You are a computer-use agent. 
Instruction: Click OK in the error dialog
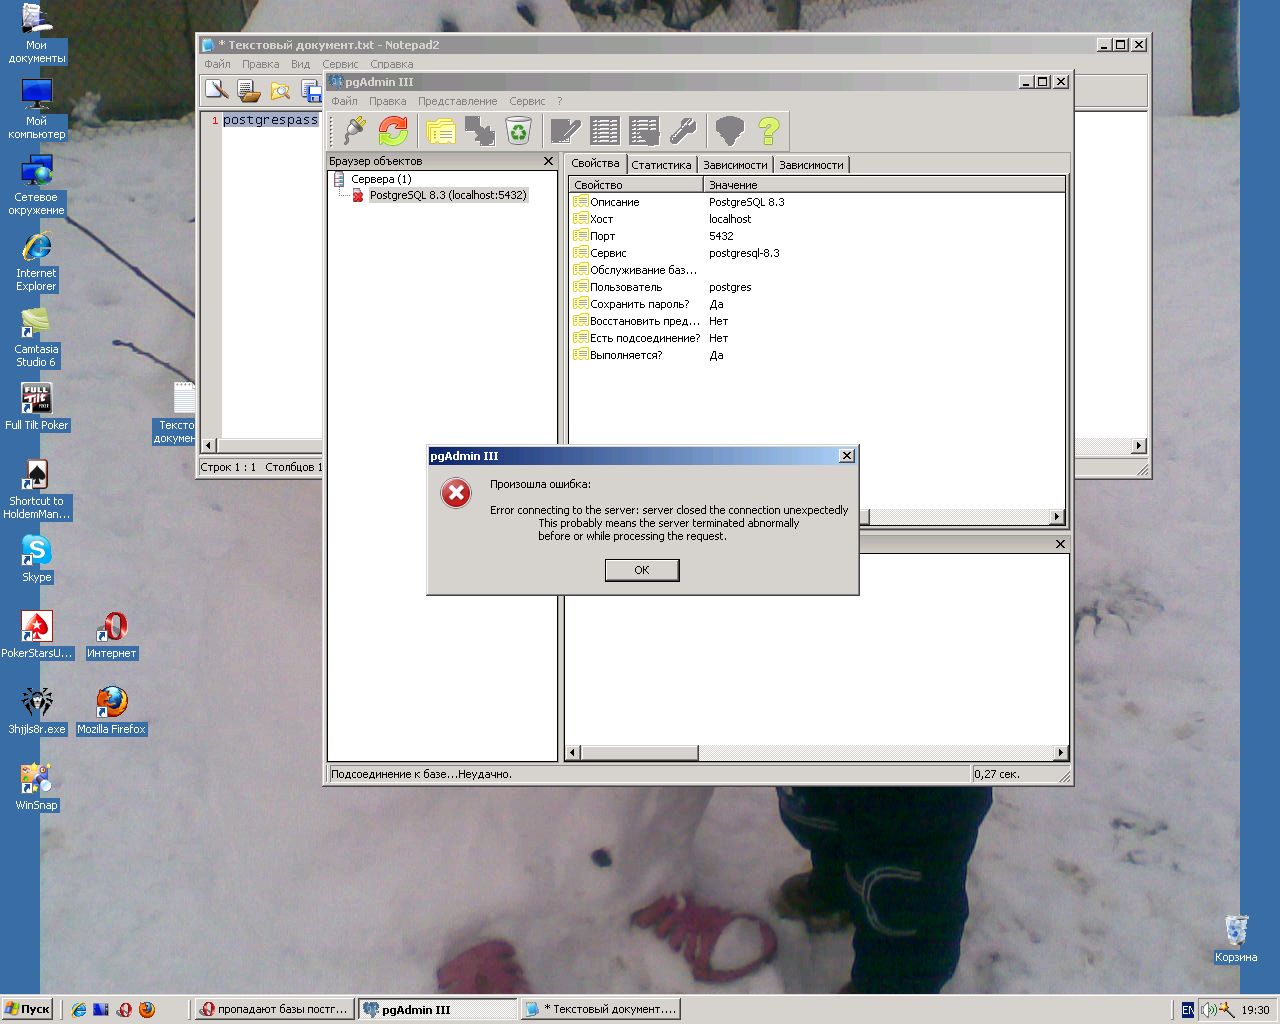click(642, 570)
